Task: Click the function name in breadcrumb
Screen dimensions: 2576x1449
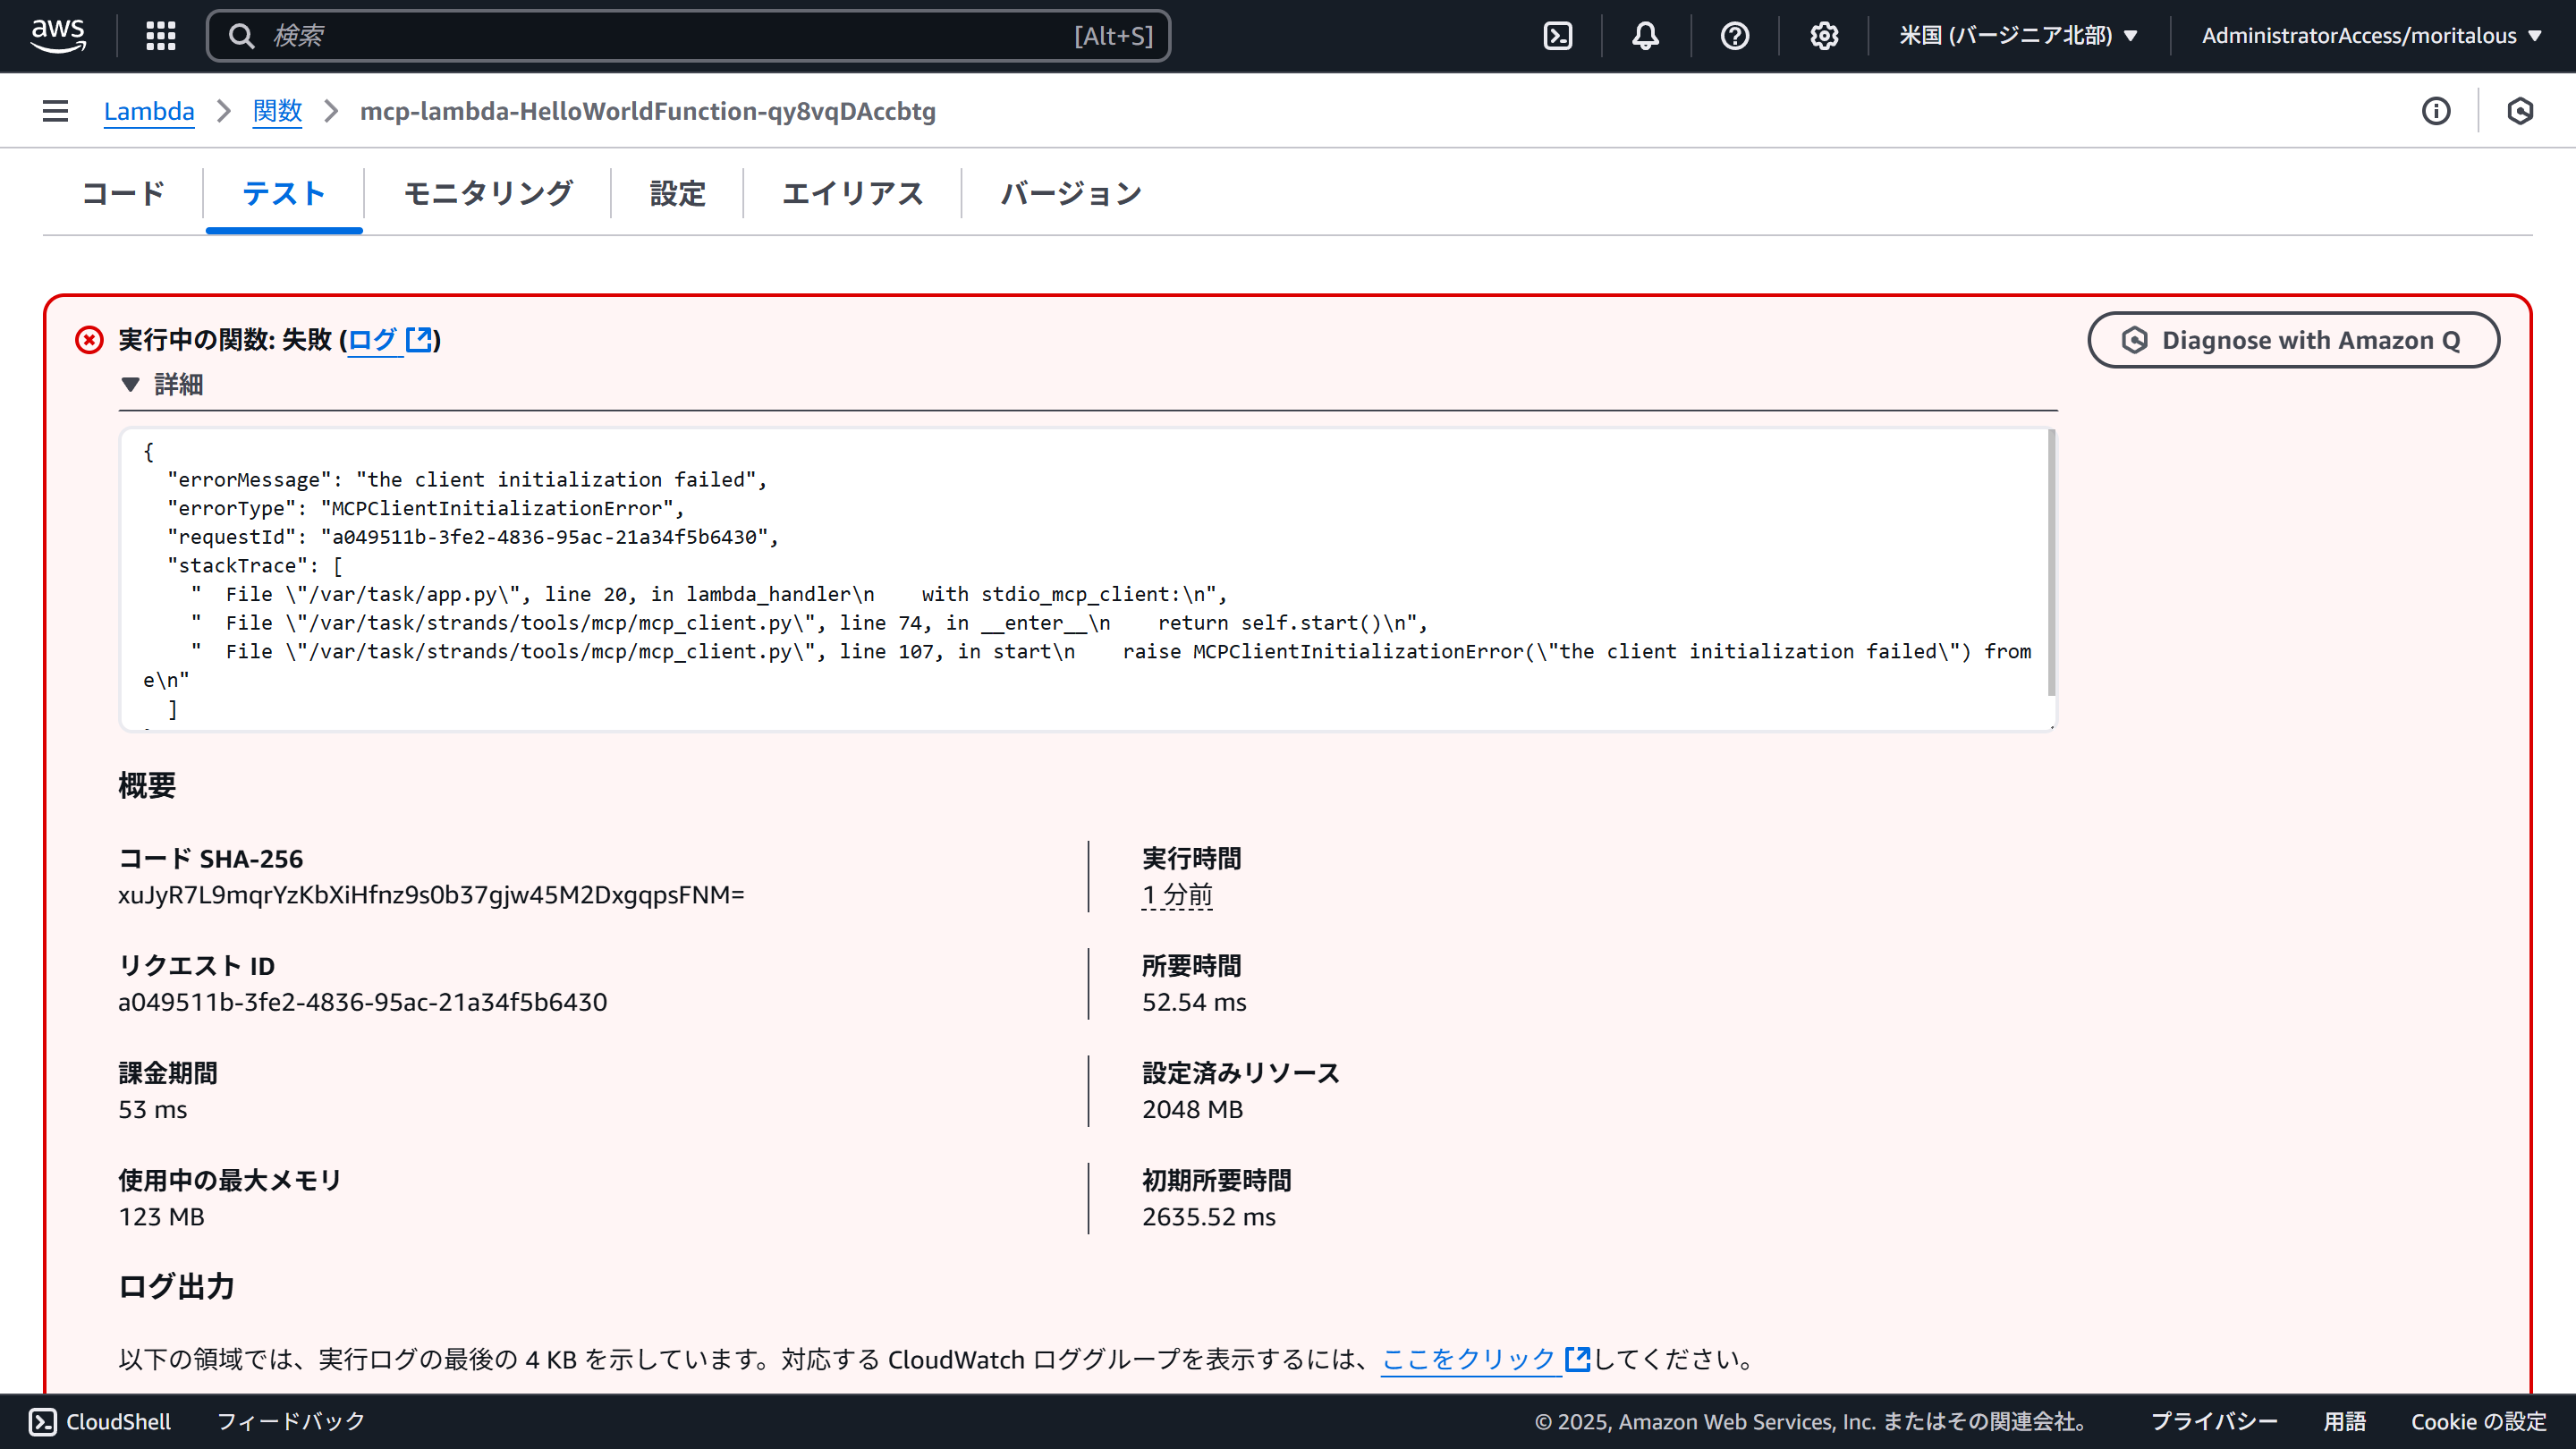Action: click(x=647, y=111)
